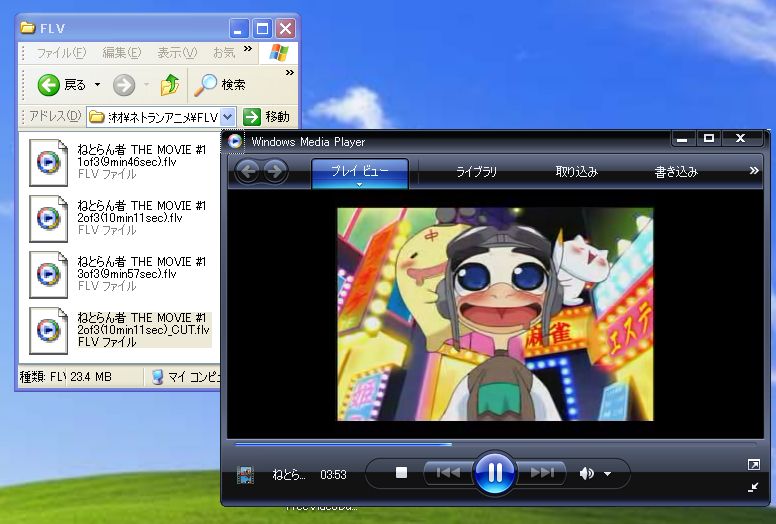Expand hidden menu items chevron
Viewport: 776px width, 524px height.
pos(248,48)
